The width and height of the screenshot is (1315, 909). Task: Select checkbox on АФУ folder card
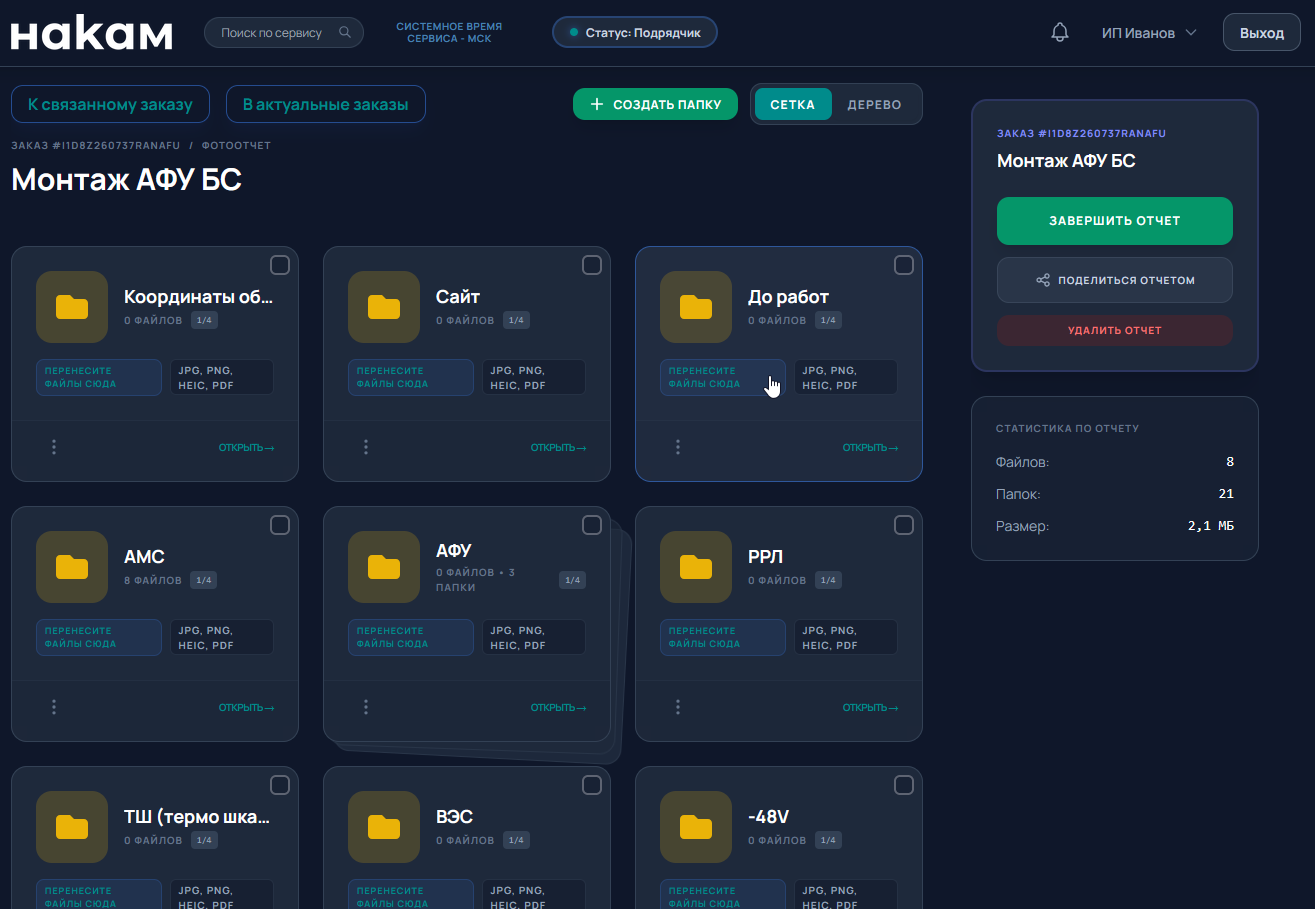click(592, 525)
